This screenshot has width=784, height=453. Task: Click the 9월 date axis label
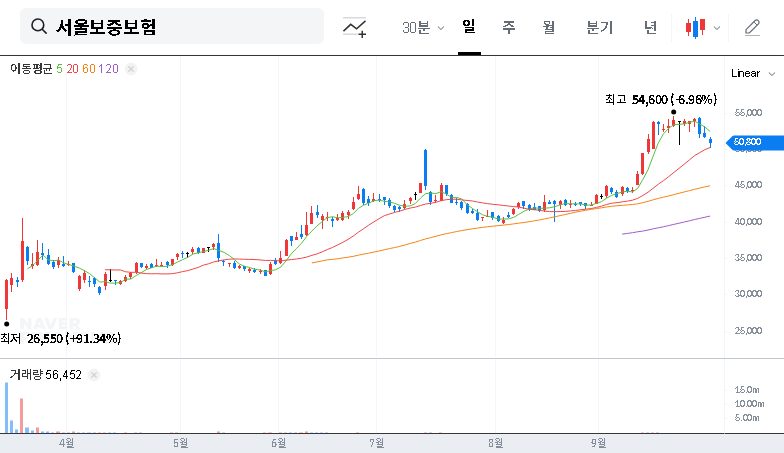point(598,443)
